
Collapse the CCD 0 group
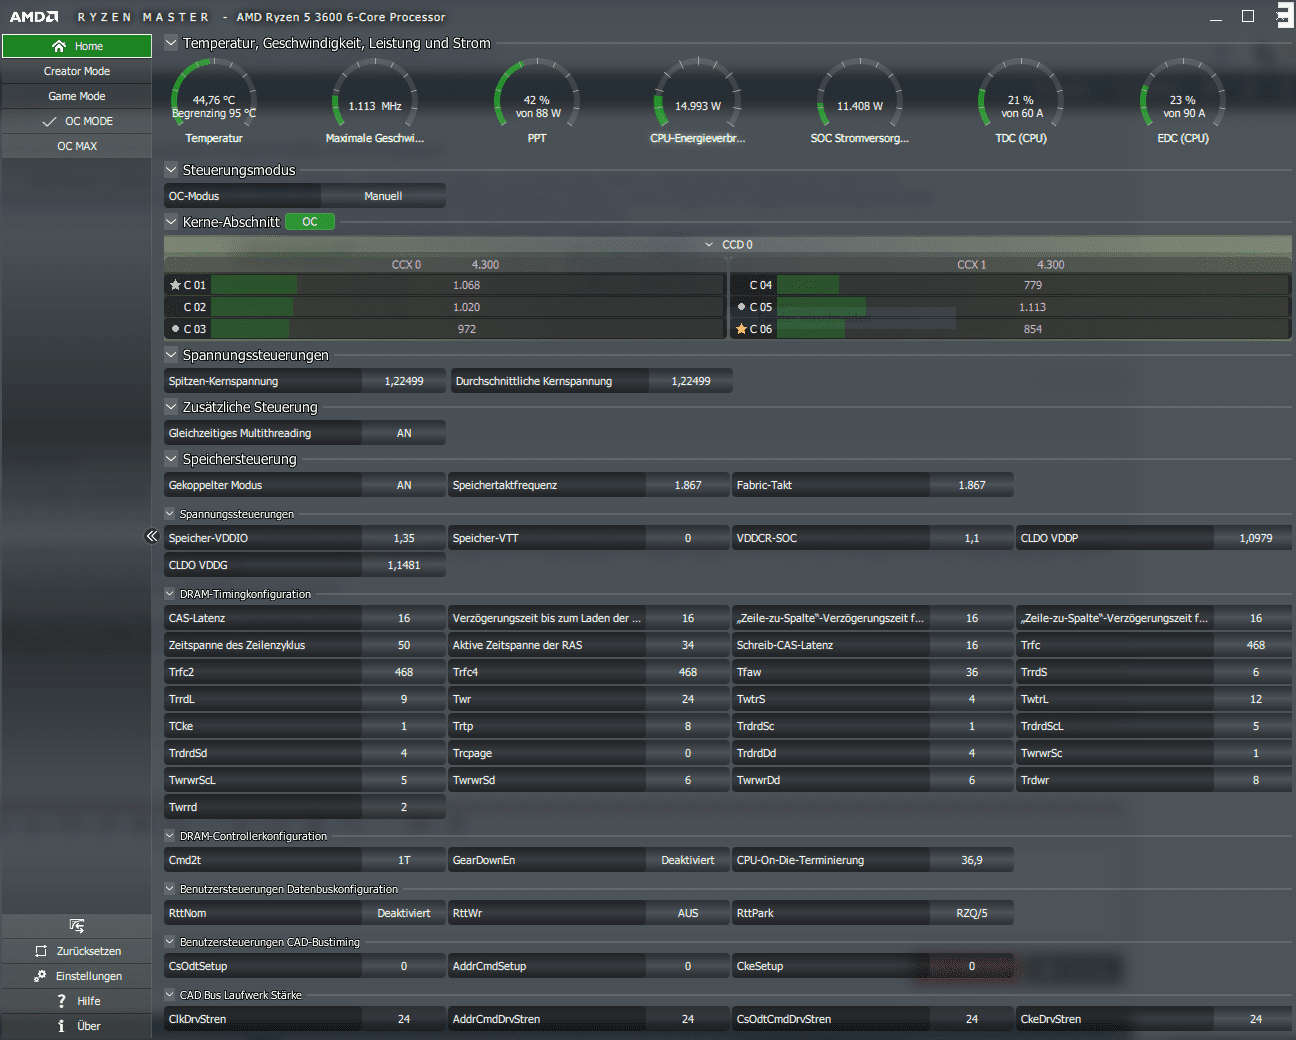(x=709, y=244)
